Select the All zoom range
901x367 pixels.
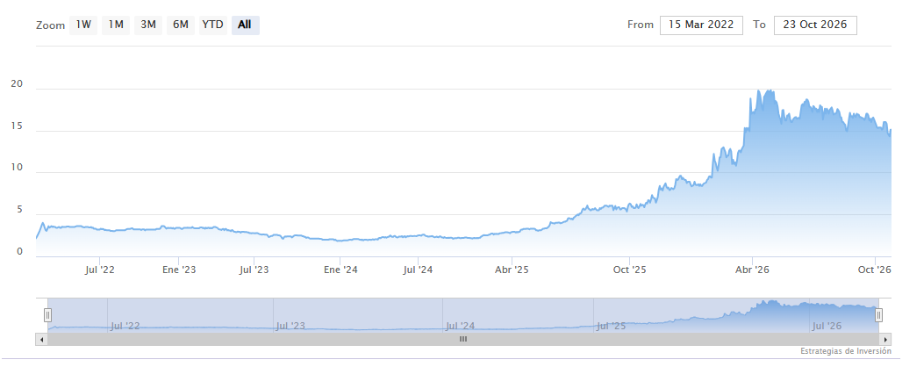pos(245,25)
